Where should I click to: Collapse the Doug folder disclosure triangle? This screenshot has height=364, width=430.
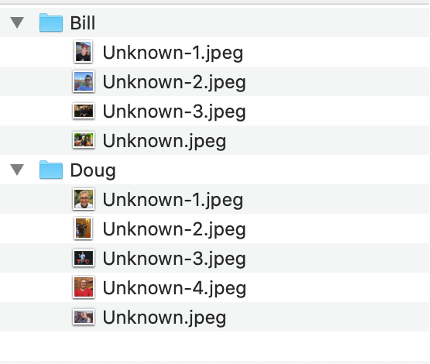point(17,170)
